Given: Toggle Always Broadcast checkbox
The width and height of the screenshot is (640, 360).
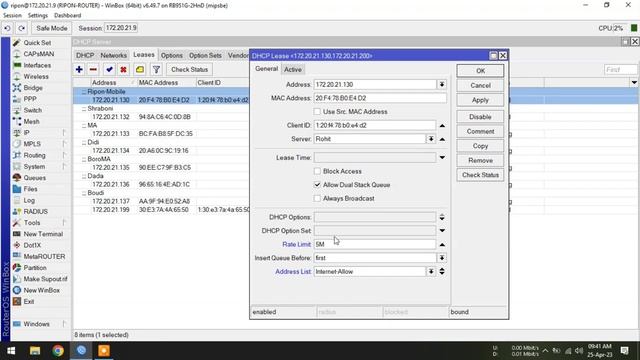Looking at the screenshot, I should pyautogui.click(x=317, y=198).
